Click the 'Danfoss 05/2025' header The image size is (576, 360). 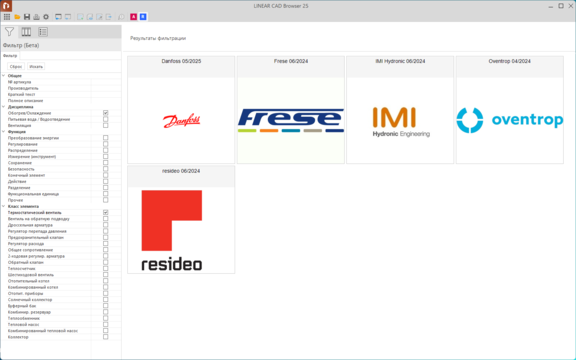[181, 61]
